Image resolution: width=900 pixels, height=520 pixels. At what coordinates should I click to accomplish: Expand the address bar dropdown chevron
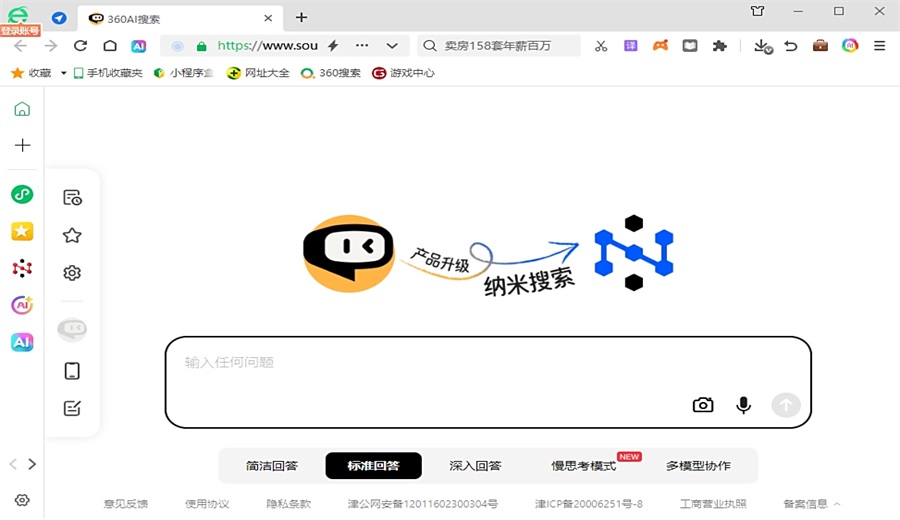pyautogui.click(x=392, y=46)
